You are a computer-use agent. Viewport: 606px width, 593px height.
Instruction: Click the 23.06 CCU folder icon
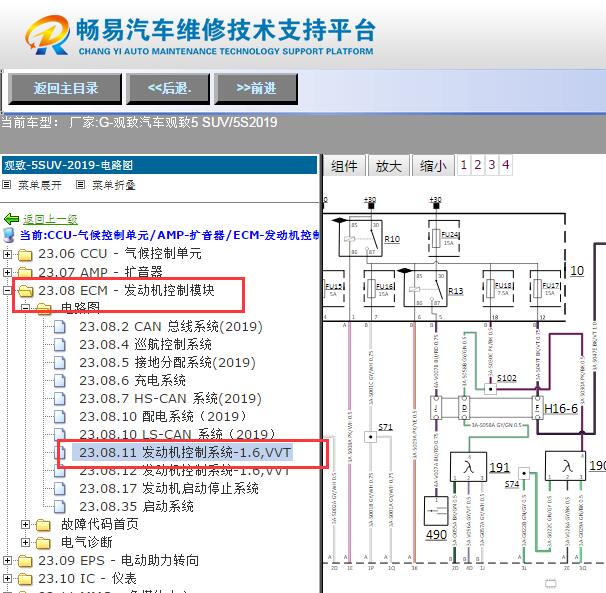pos(25,254)
